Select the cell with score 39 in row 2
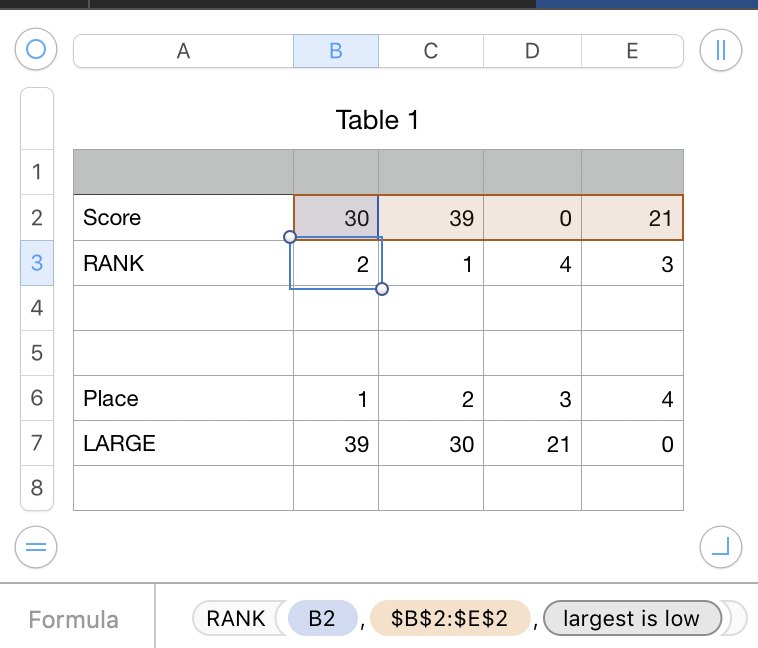This screenshot has height=648, width=758. [x=430, y=218]
